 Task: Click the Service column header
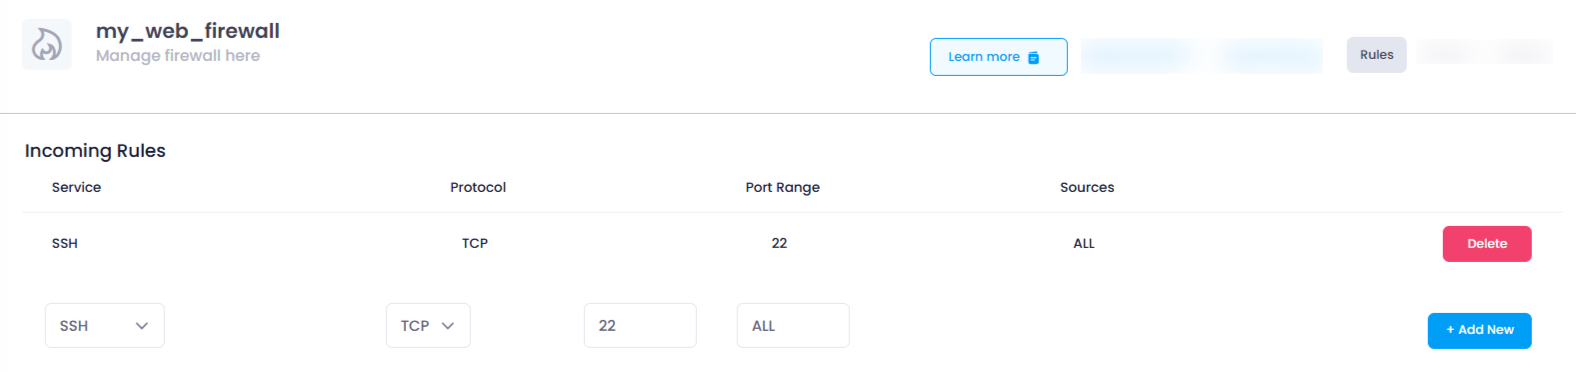(76, 187)
